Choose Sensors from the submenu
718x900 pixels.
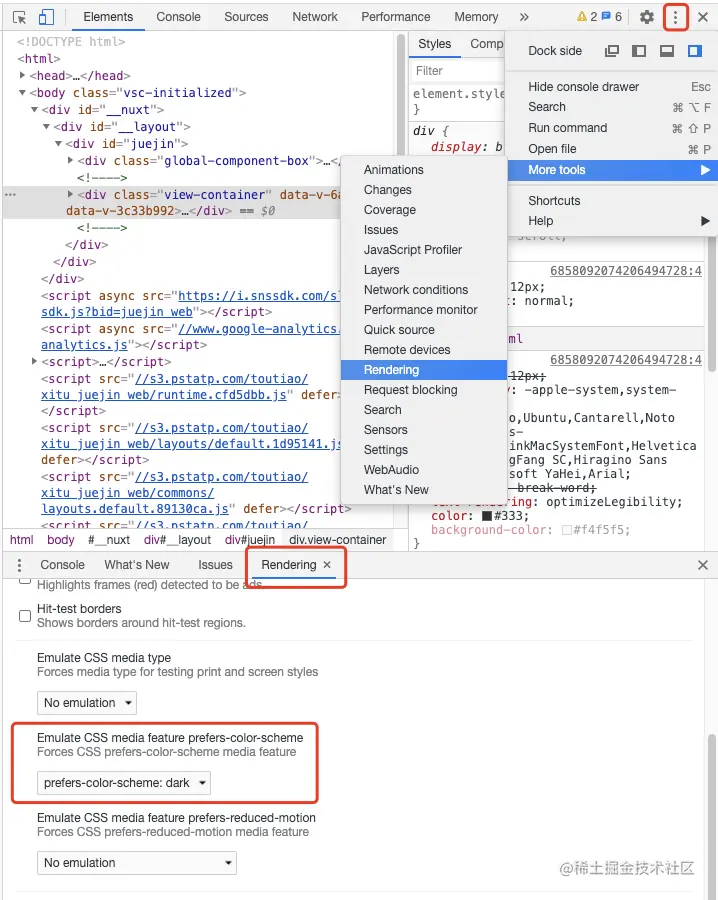click(424, 430)
